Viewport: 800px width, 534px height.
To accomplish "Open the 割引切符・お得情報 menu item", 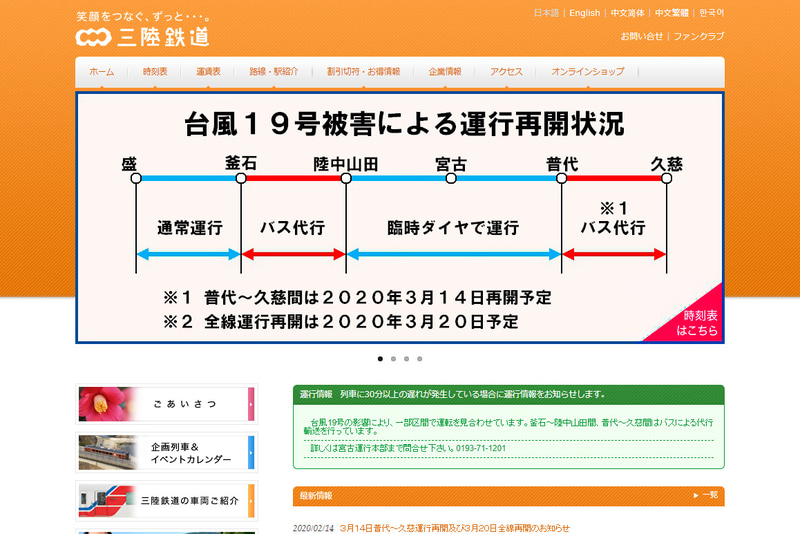I will click(x=363, y=72).
